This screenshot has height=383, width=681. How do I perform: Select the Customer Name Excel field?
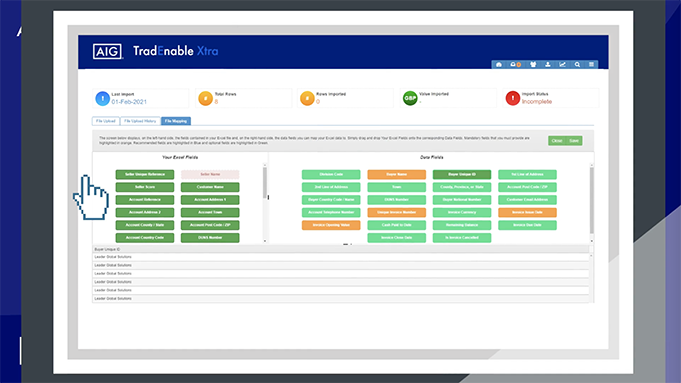(210, 187)
